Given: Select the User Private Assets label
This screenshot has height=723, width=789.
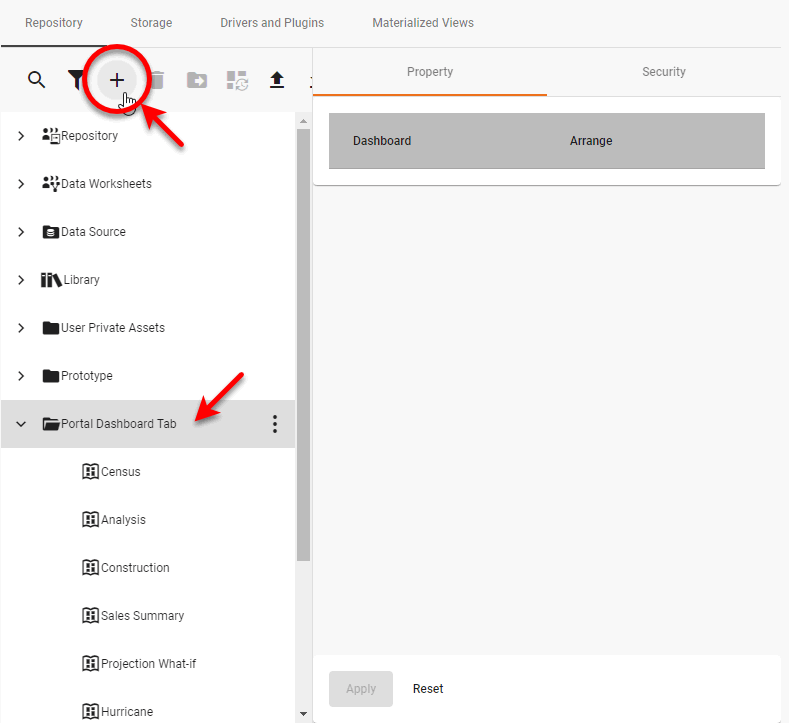Looking at the screenshot, I should point(113,328).
